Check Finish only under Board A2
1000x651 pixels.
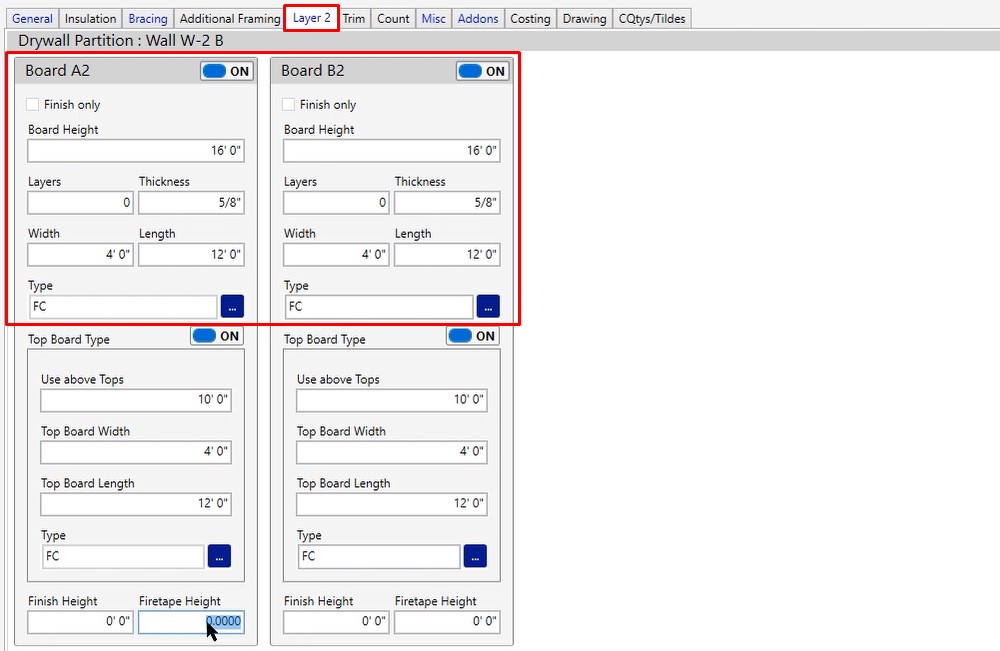pyautogui.click(x=33, y=105)
